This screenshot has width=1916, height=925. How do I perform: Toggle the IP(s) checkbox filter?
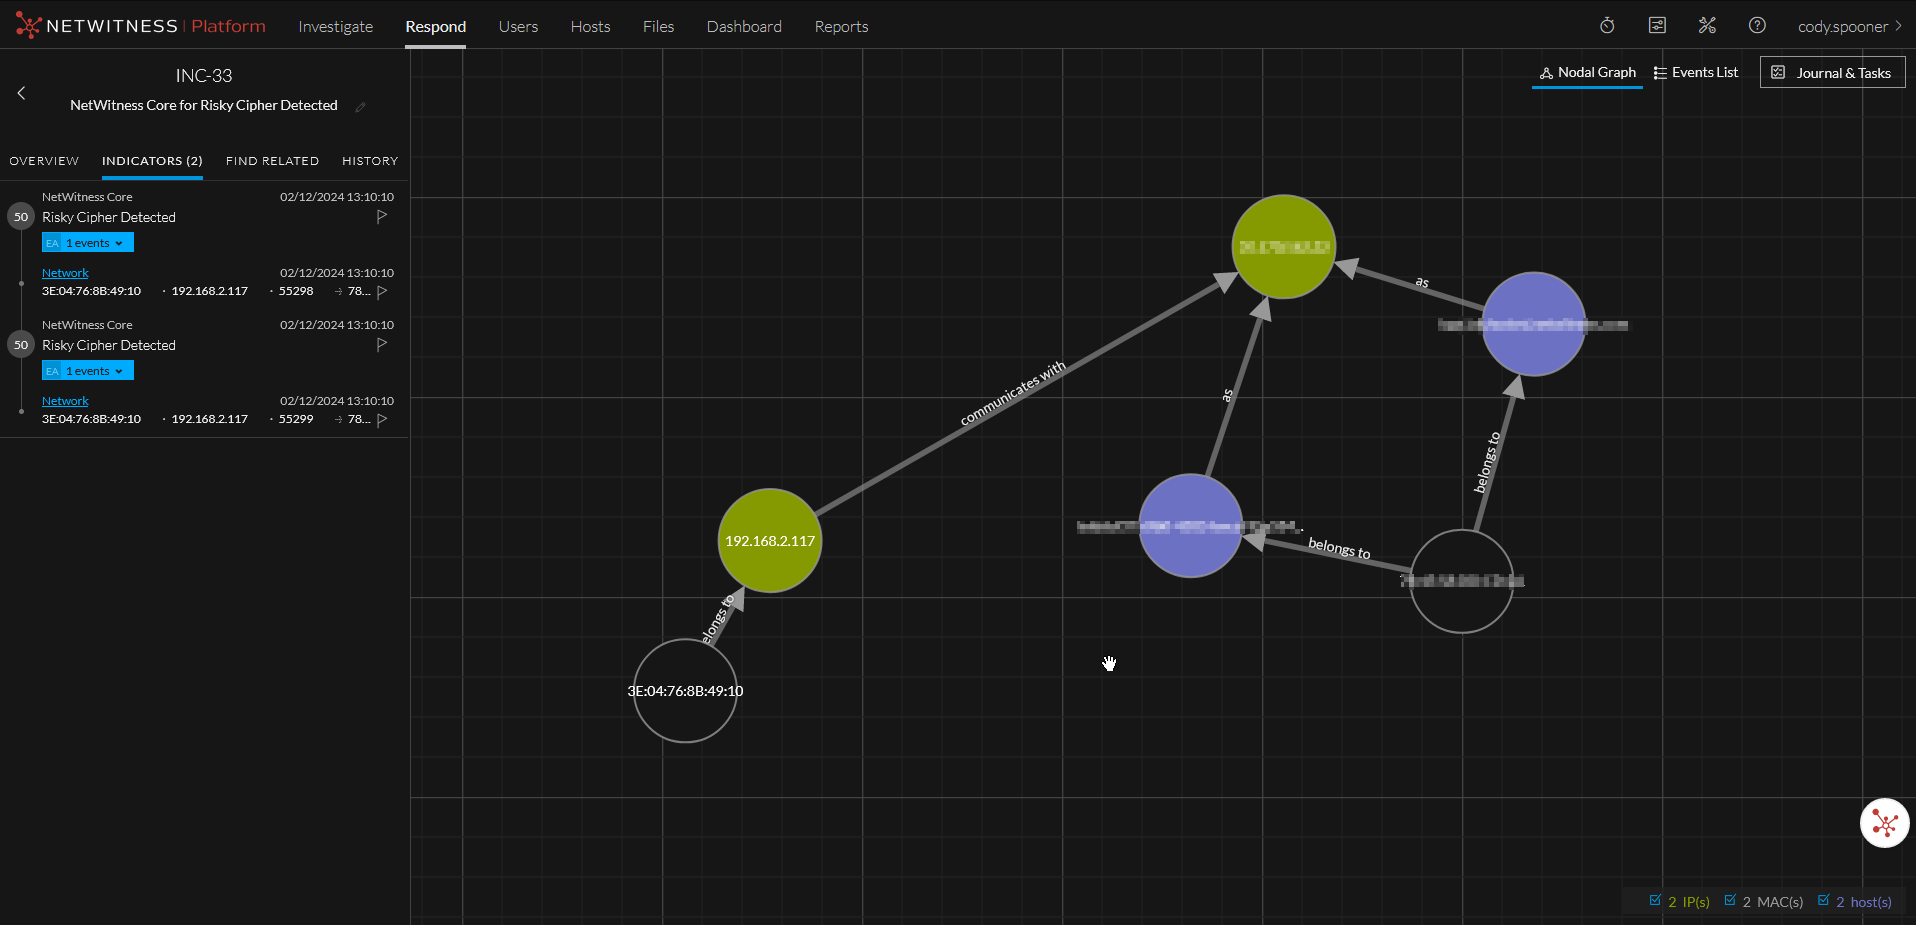tap(1655, 901)
